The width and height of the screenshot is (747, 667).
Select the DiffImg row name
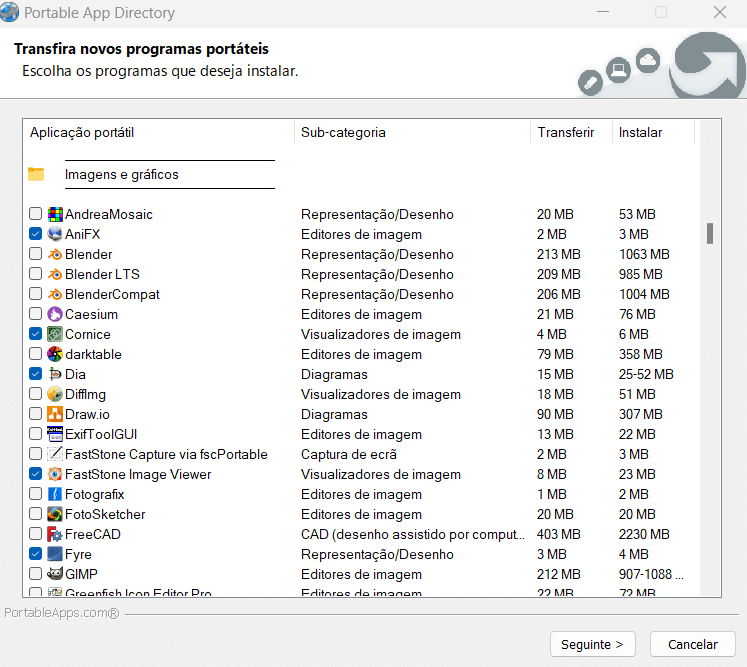click(85, 394)
